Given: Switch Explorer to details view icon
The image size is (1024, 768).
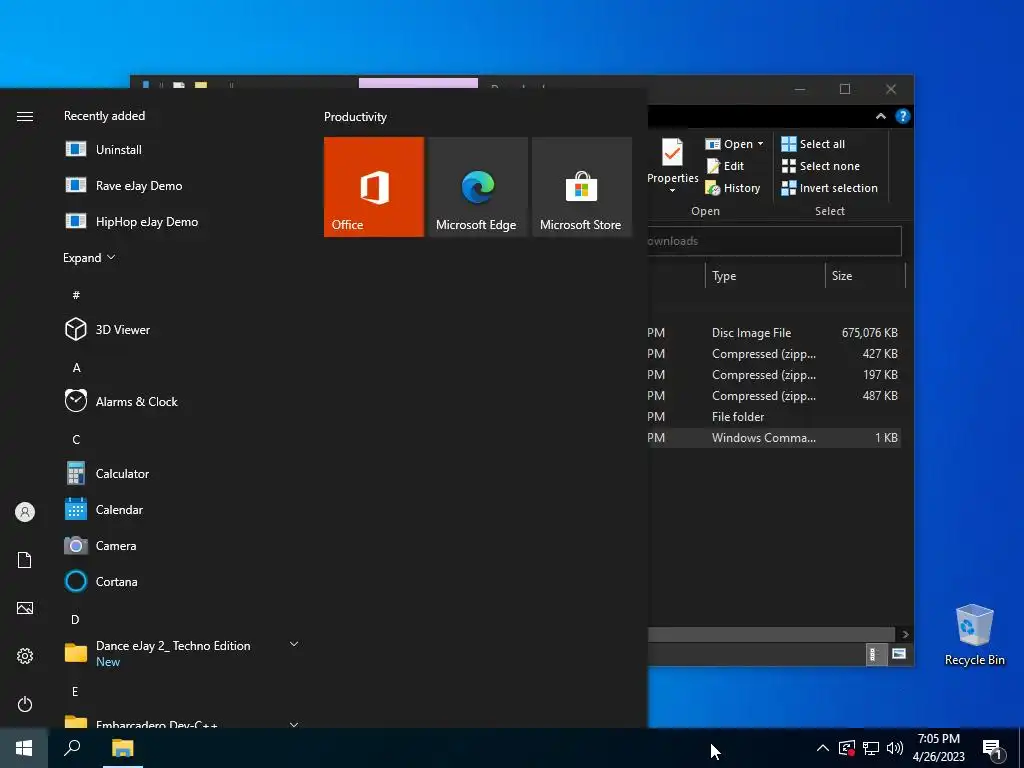Looking at the screenshot, I should pos(875,654).
